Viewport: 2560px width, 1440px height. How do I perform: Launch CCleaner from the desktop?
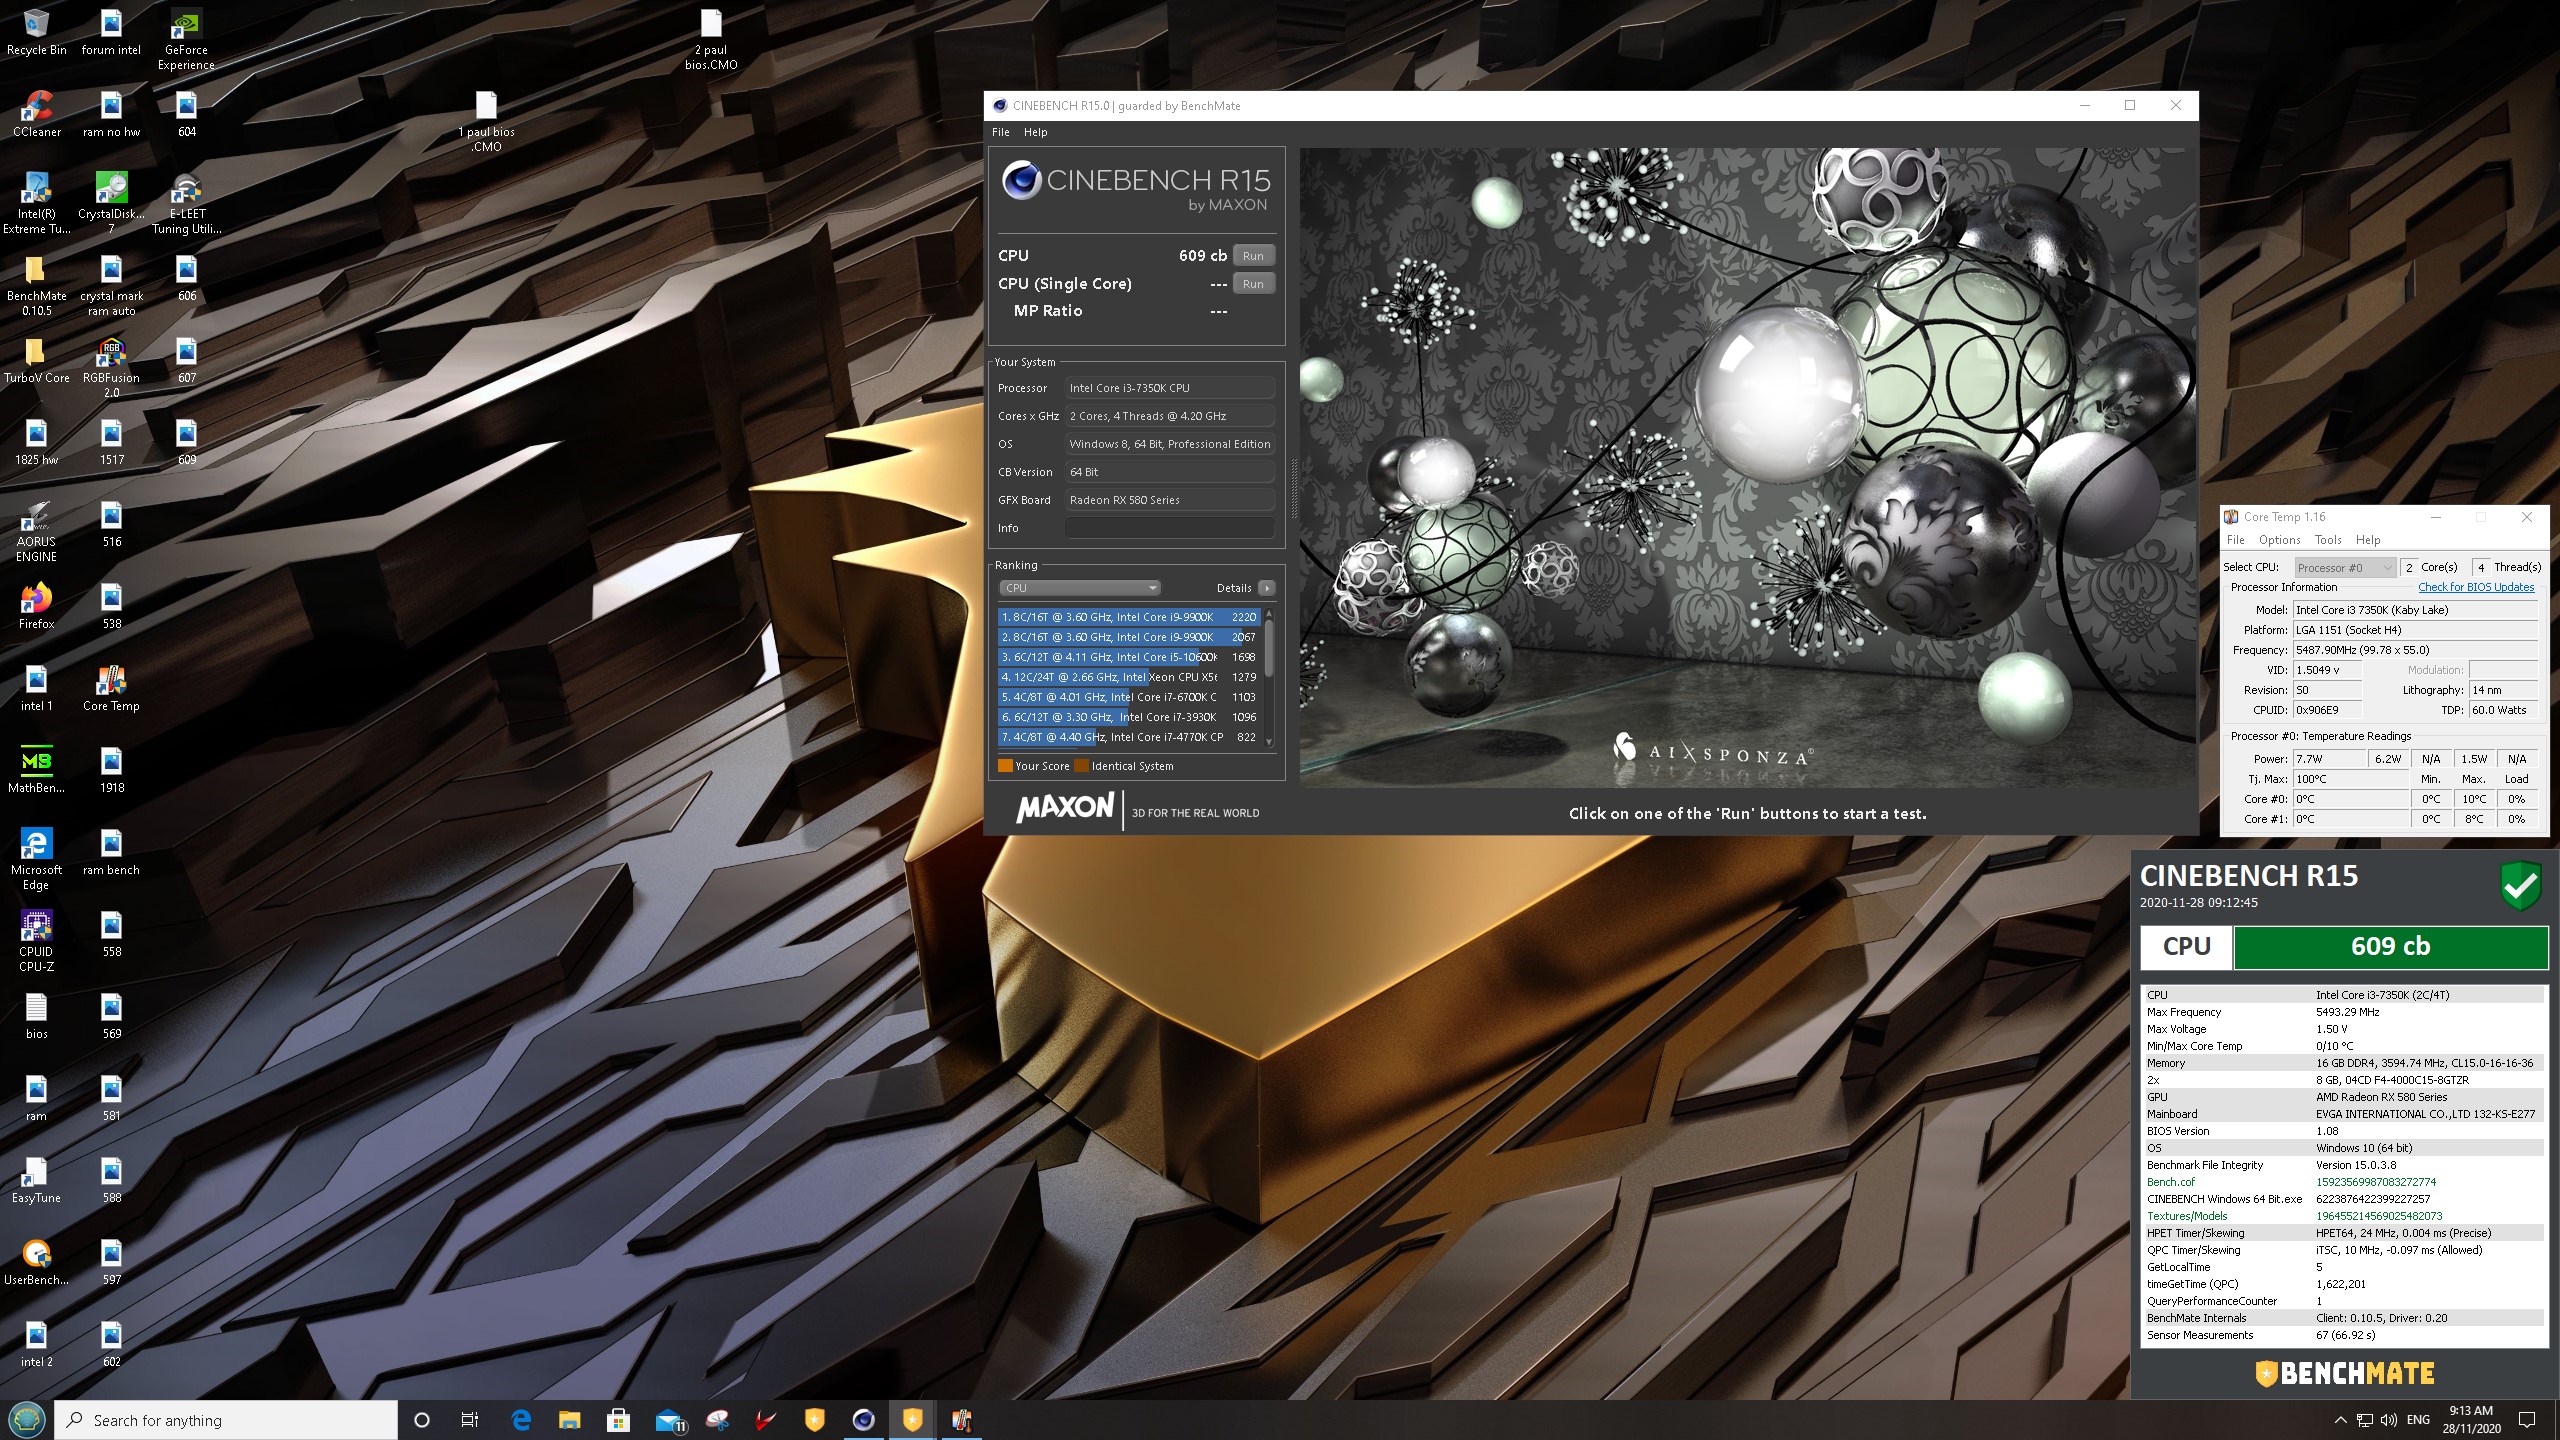point(36,114)
